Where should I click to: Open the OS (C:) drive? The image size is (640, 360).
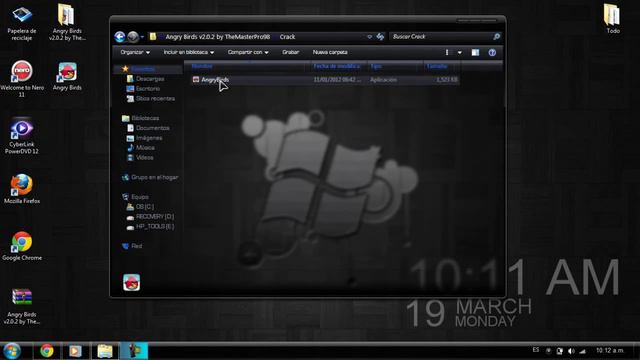(145, 207)
